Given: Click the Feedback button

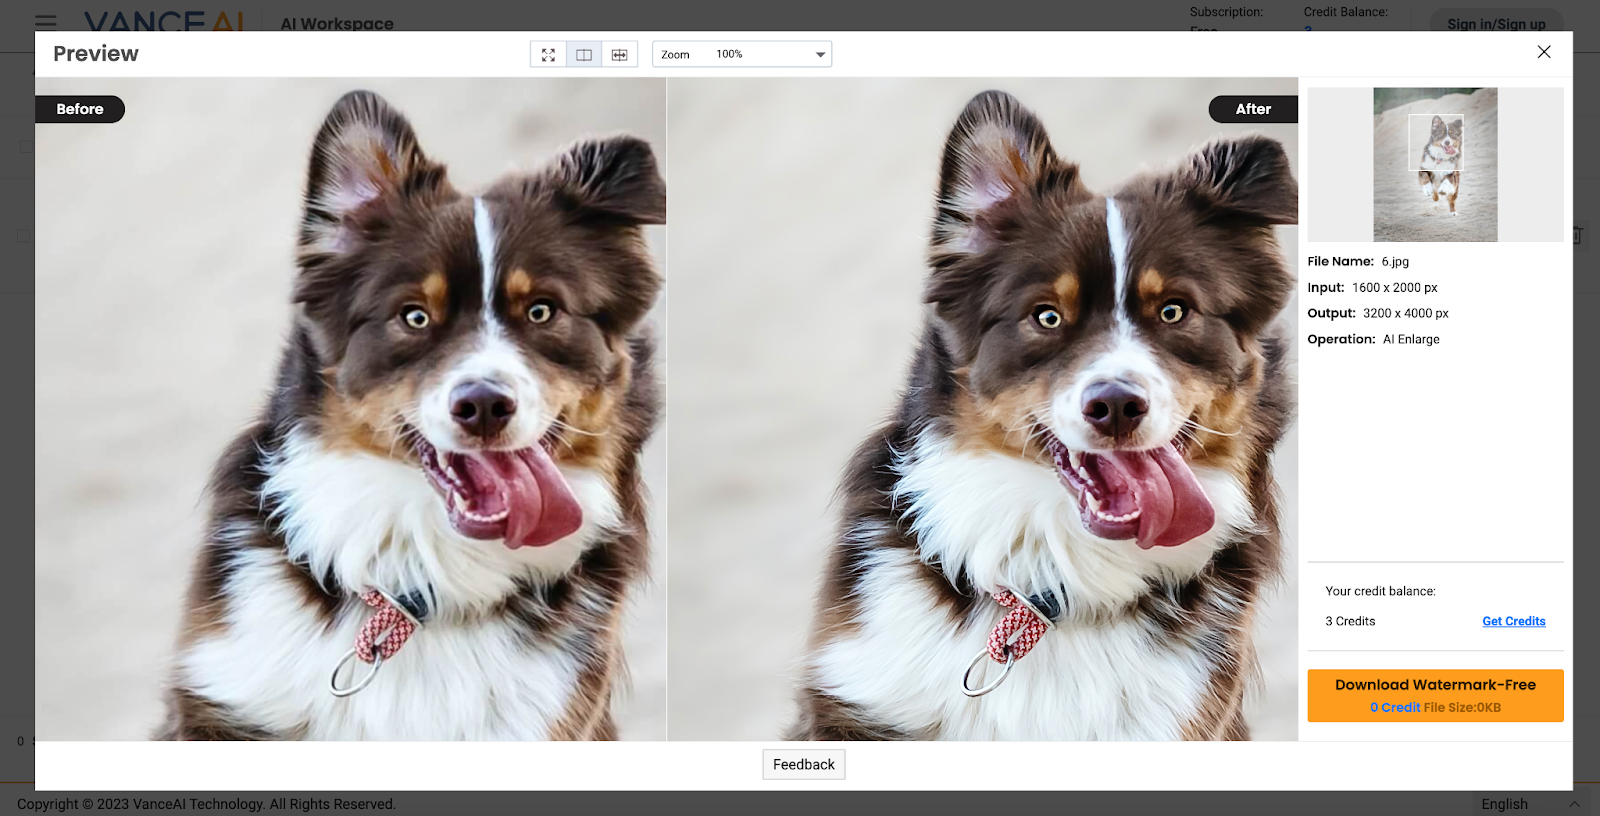Looking at the screenshot, I should [x=803, y=764].
